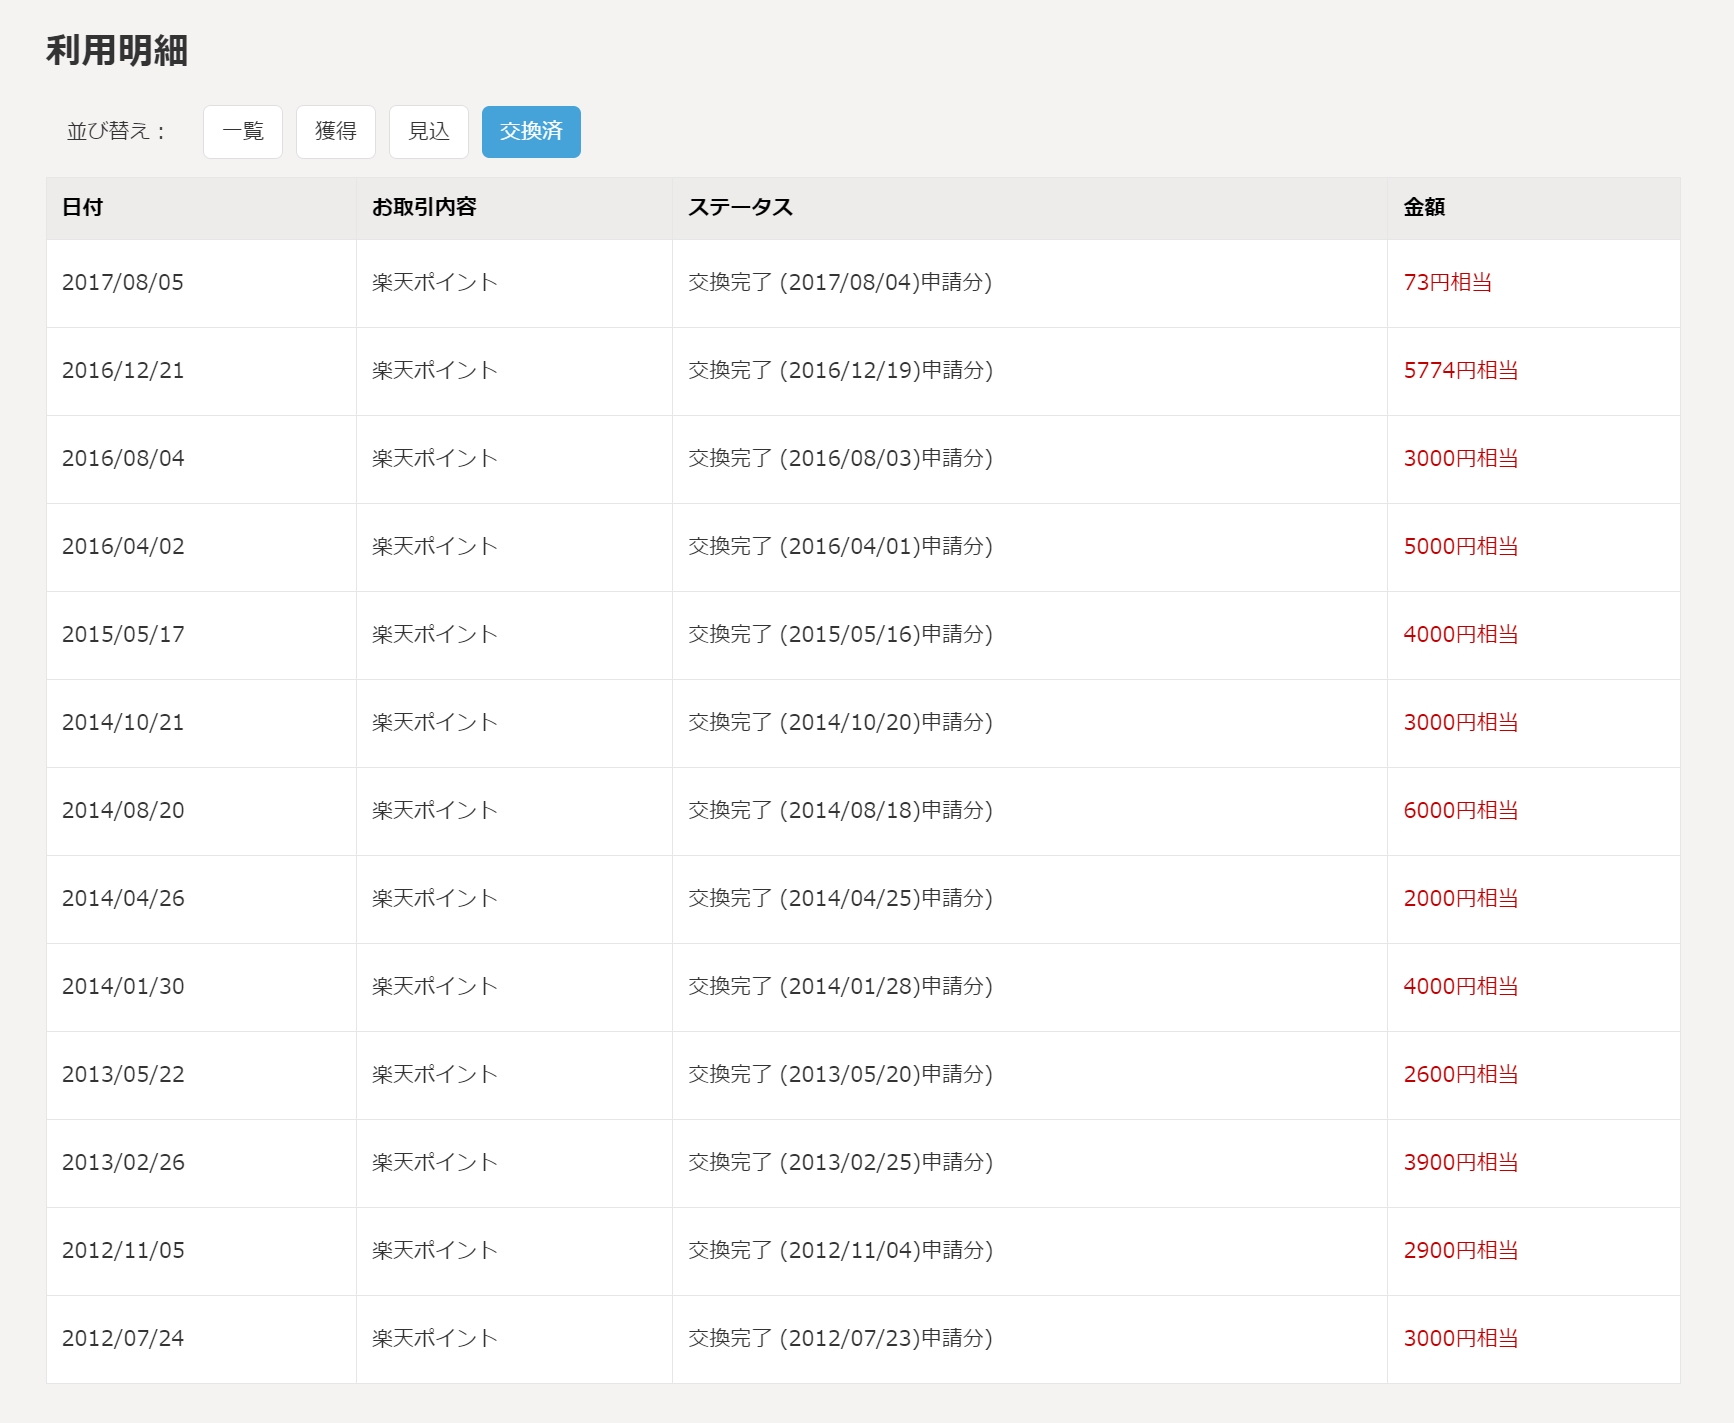Click the ステータス column header

coord(740,208)
